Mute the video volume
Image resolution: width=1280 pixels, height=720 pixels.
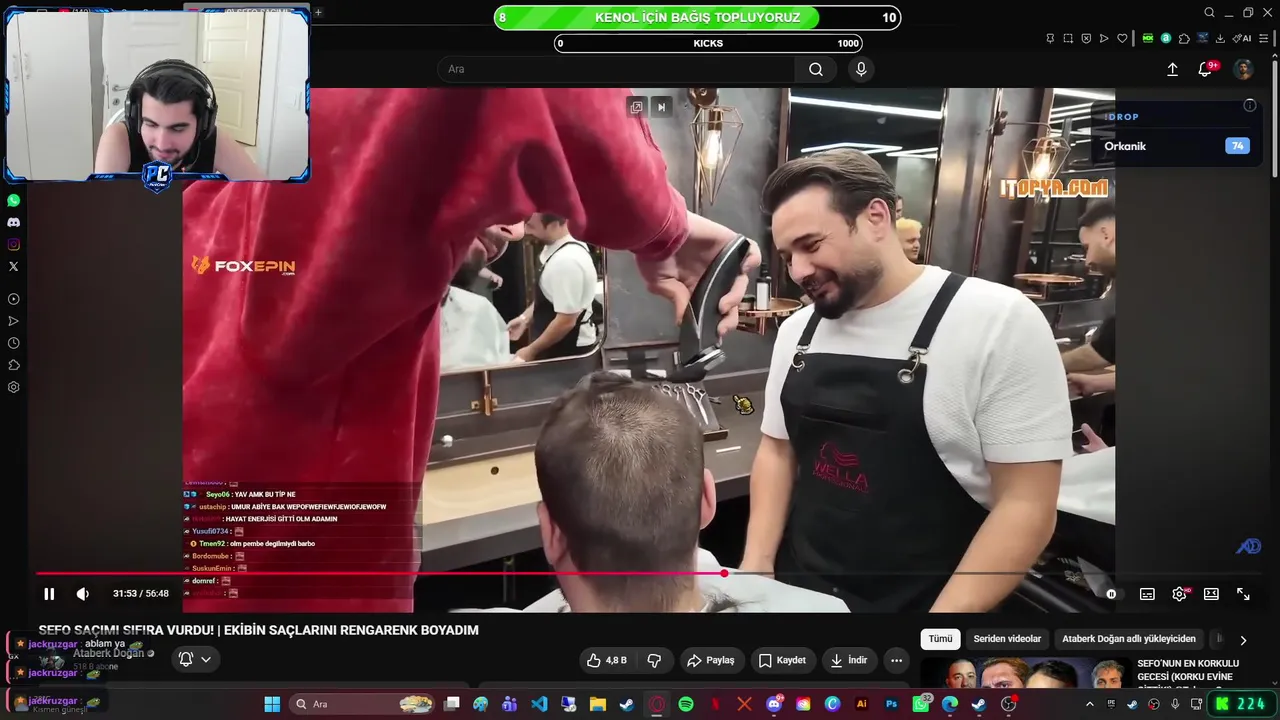click(x=83, y=594)
